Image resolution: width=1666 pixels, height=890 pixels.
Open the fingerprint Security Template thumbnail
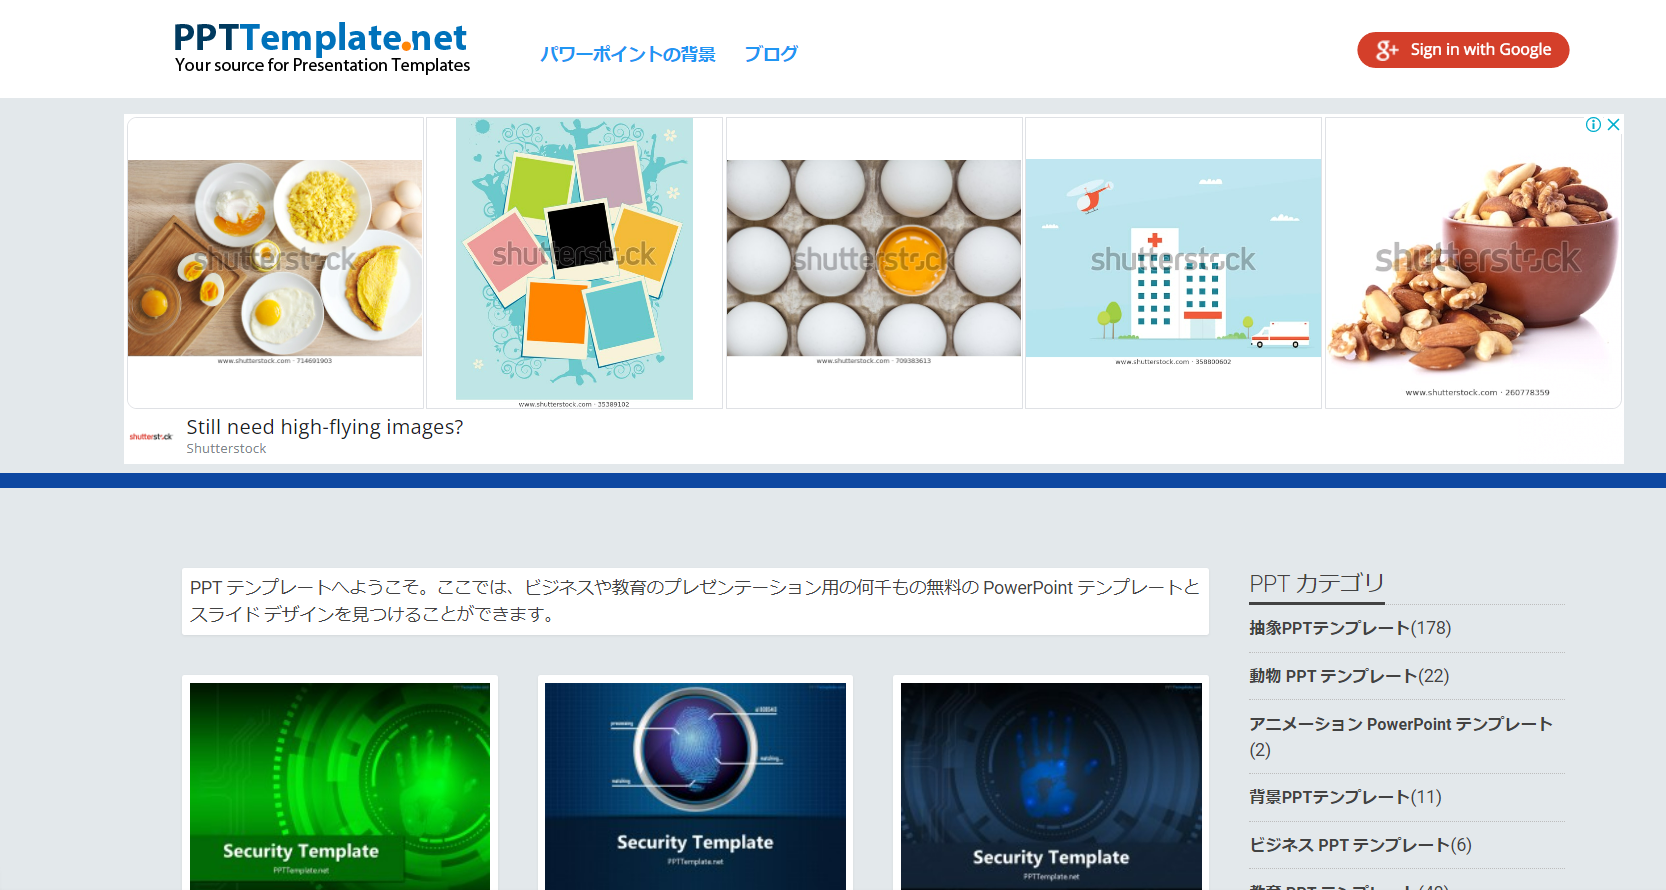(695, 786)
